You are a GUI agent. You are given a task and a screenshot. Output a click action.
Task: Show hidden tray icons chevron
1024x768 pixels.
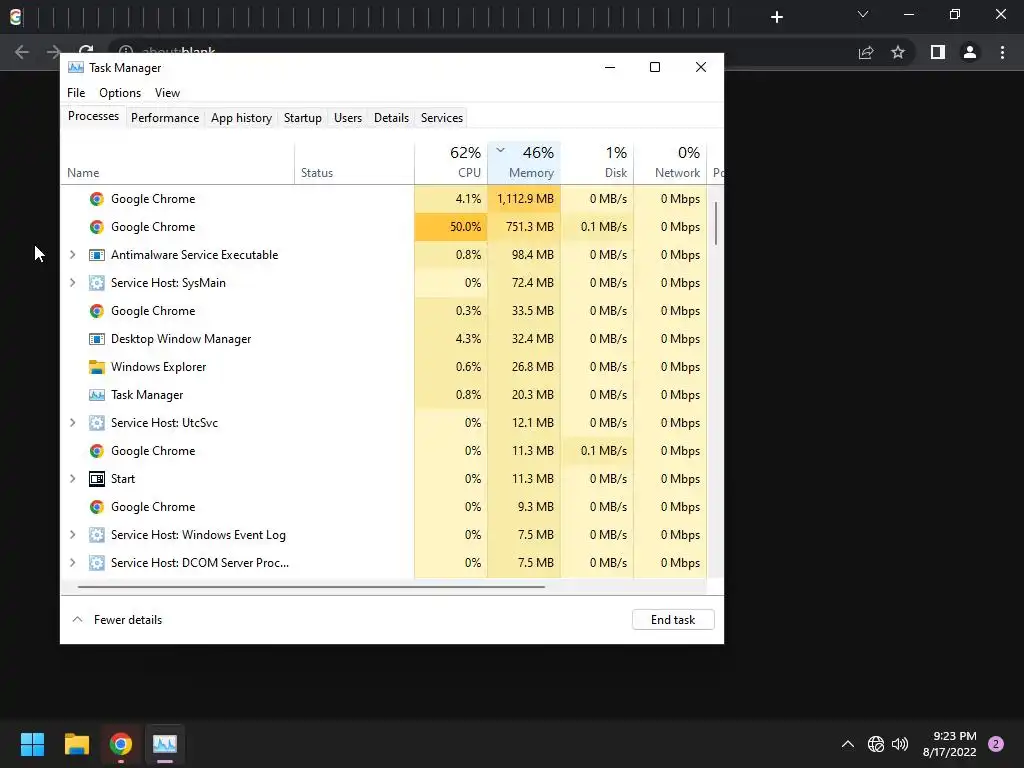(848, 744)
